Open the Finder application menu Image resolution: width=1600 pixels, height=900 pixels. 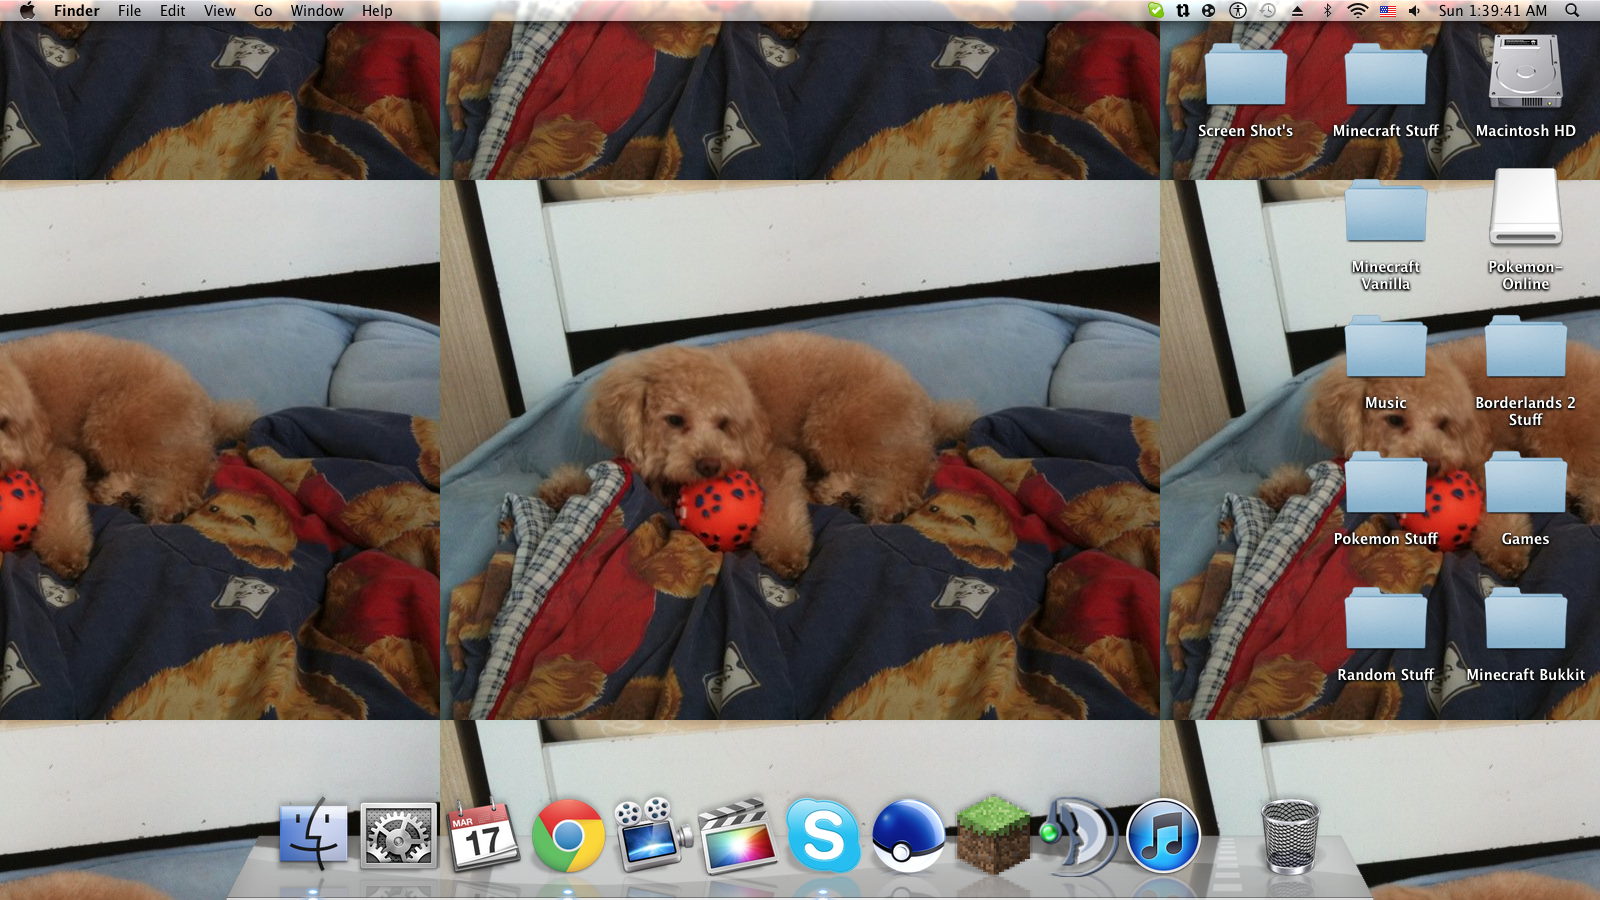click(x=77, y=10)
